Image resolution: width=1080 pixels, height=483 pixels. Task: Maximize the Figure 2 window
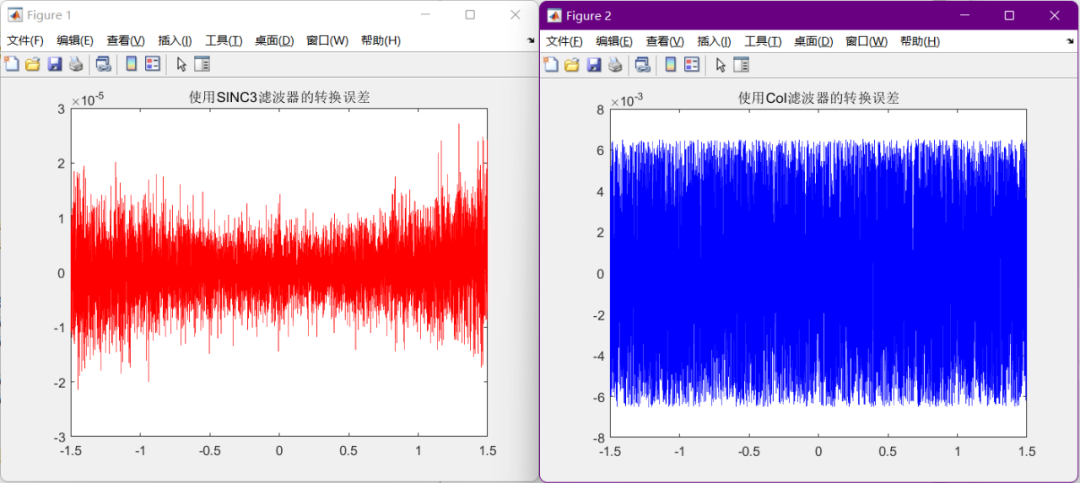(x=1010, y=15)
